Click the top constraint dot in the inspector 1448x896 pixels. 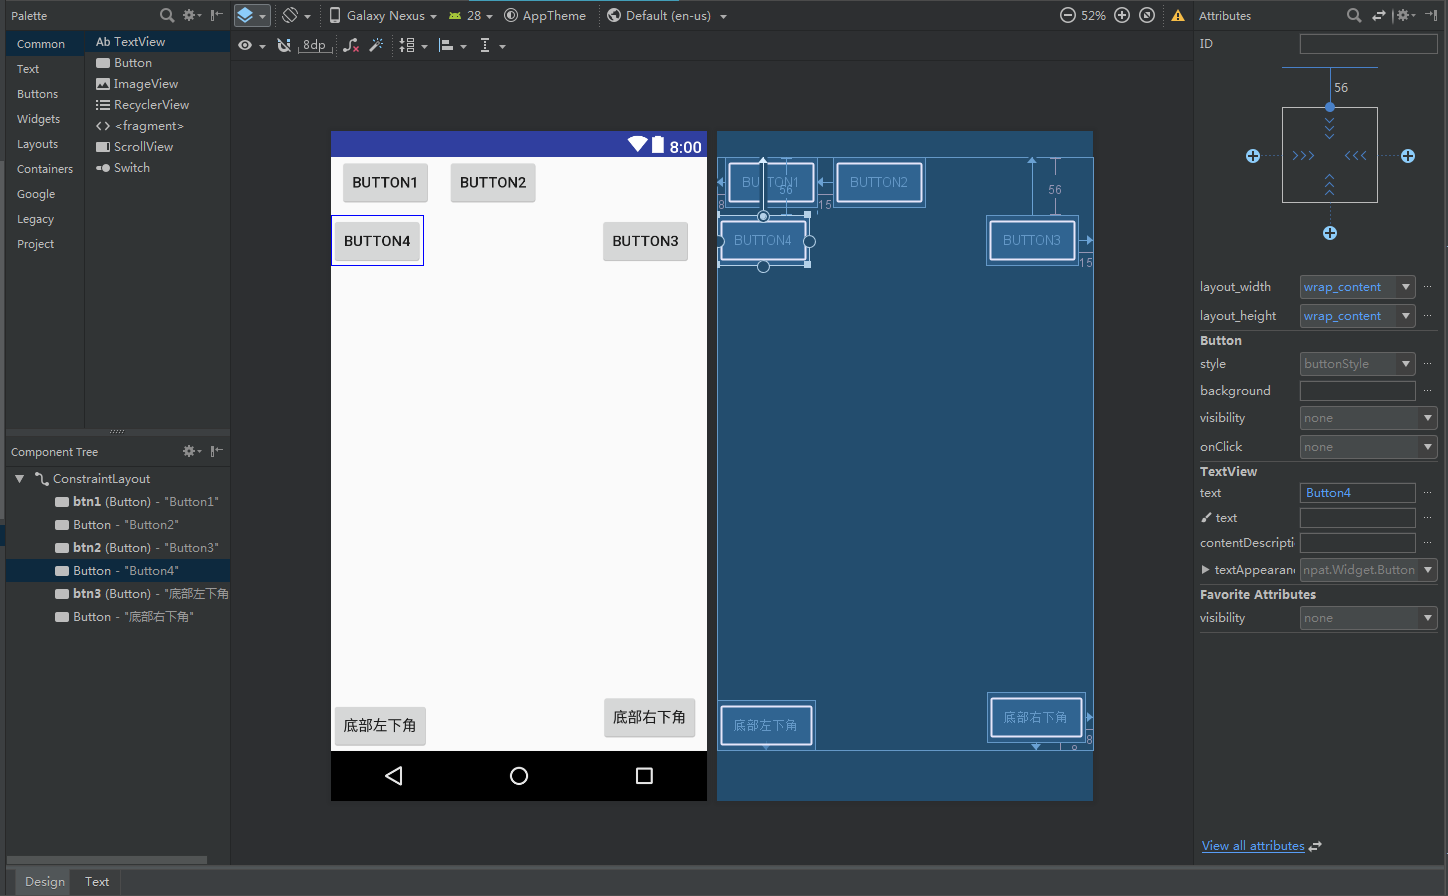pos(1330,107)
